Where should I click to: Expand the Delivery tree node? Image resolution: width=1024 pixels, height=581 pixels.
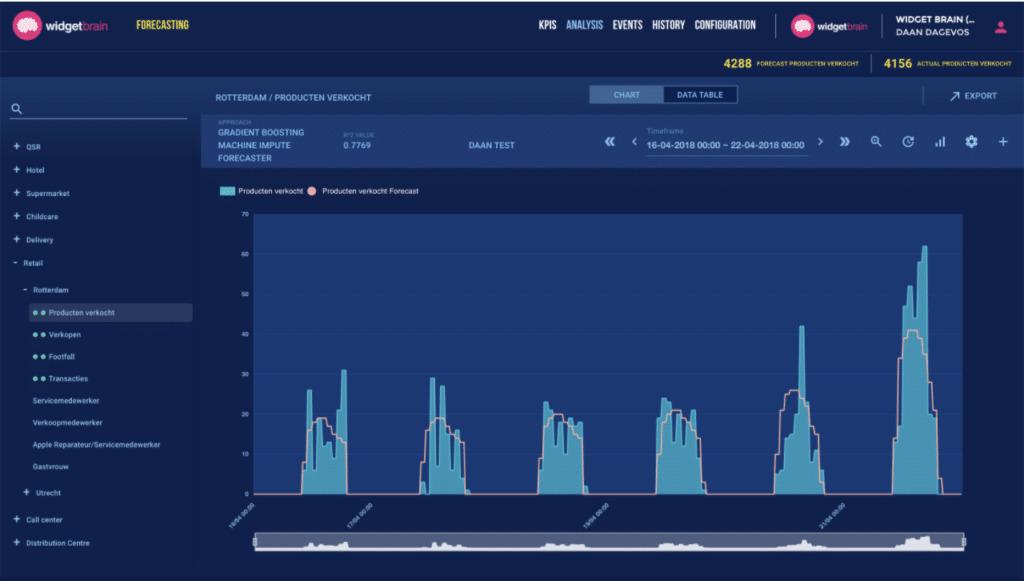(x=16, y=239)
